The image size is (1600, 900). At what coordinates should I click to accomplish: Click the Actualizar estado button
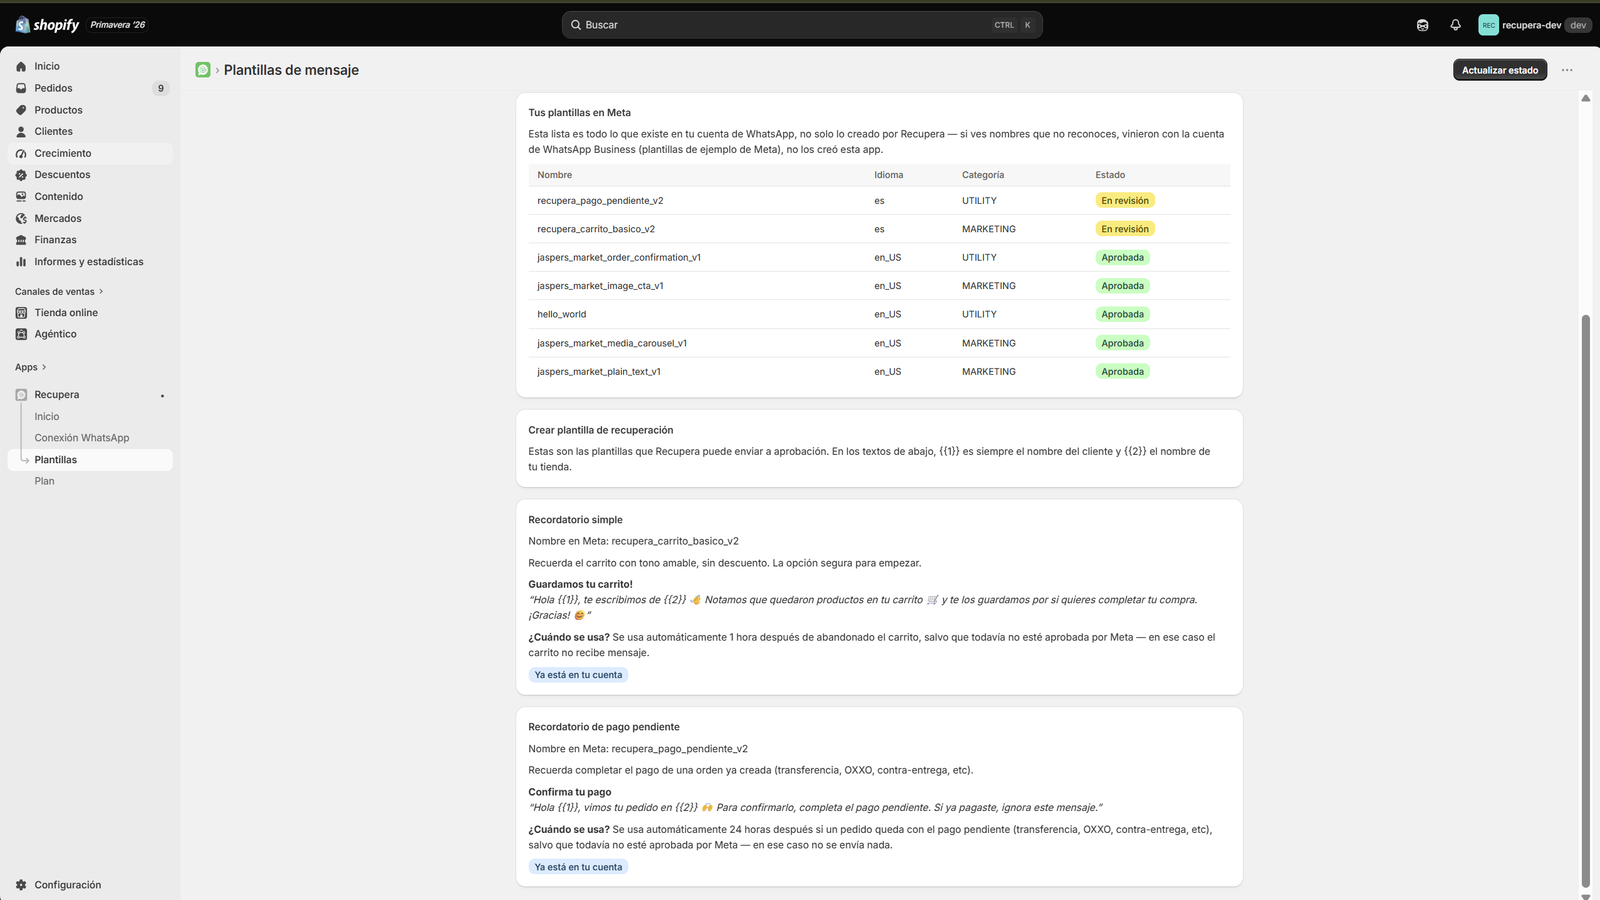[x=1500, y=70]
